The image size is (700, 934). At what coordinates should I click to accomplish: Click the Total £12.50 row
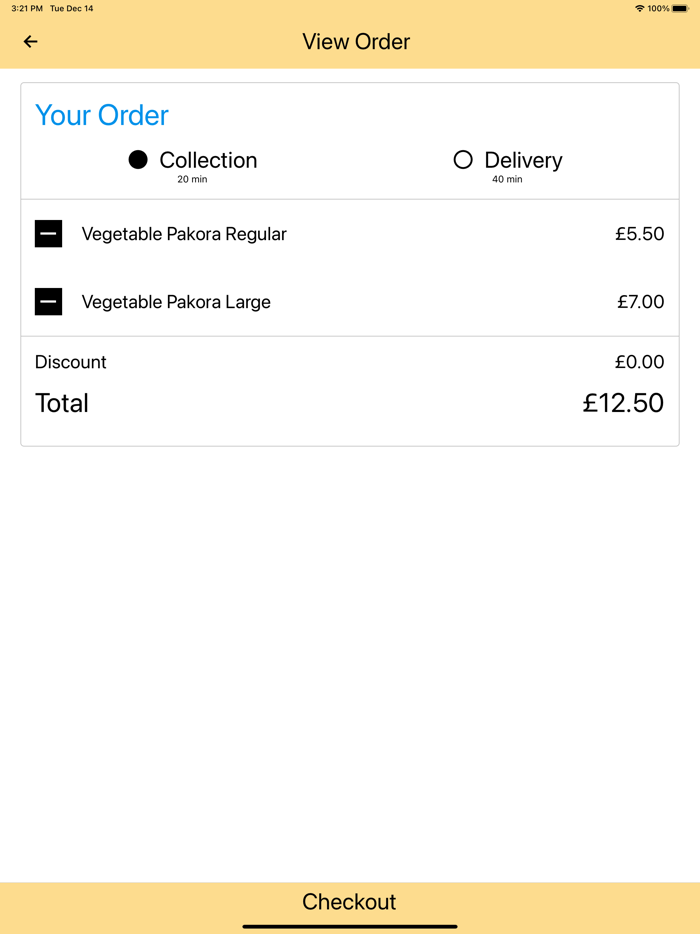click(x=350, y=402)
